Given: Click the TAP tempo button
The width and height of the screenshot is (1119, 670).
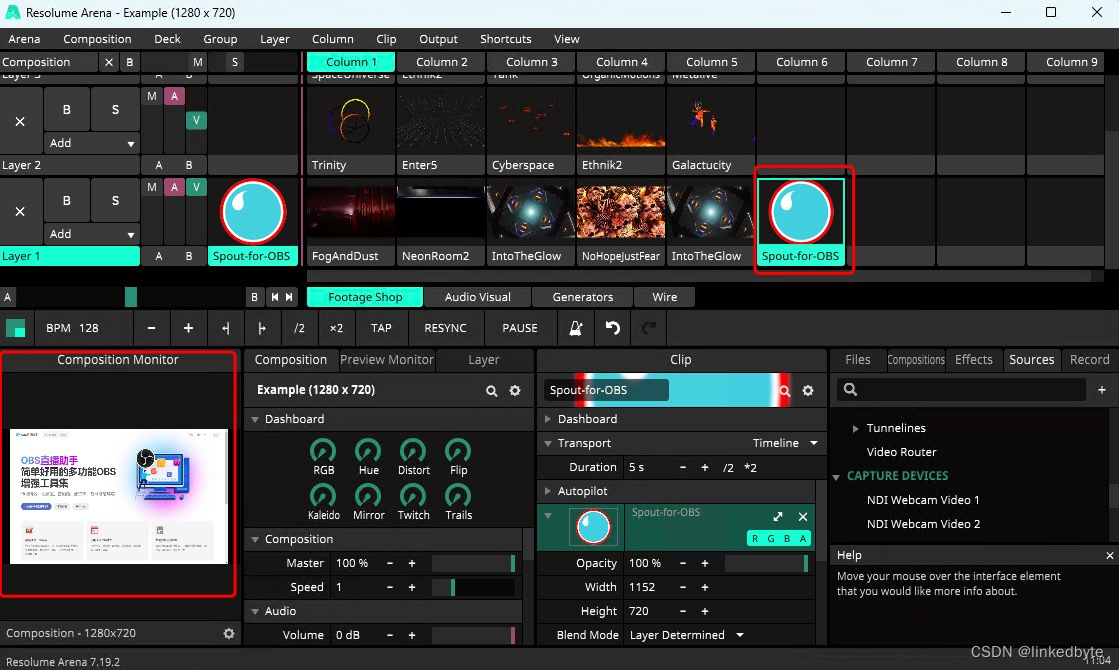Looking at the screenshot, I should tap(381, 328).
